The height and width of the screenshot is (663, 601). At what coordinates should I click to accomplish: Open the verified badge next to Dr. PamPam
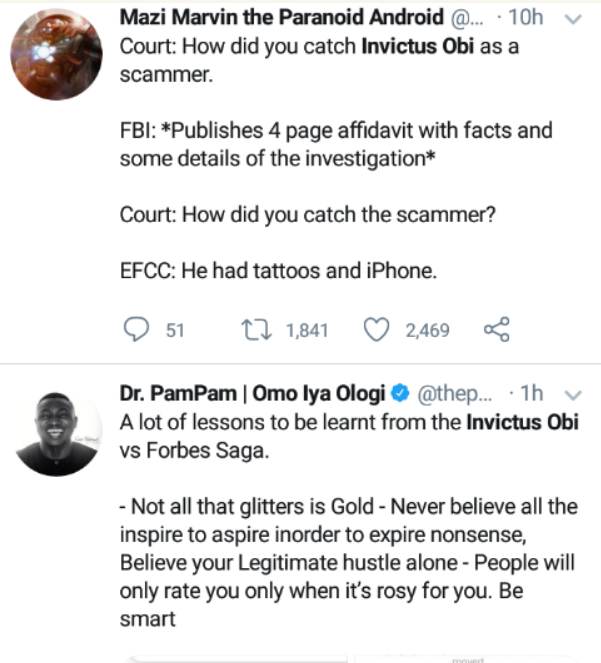pyautogui.click(x=400, y=393)
